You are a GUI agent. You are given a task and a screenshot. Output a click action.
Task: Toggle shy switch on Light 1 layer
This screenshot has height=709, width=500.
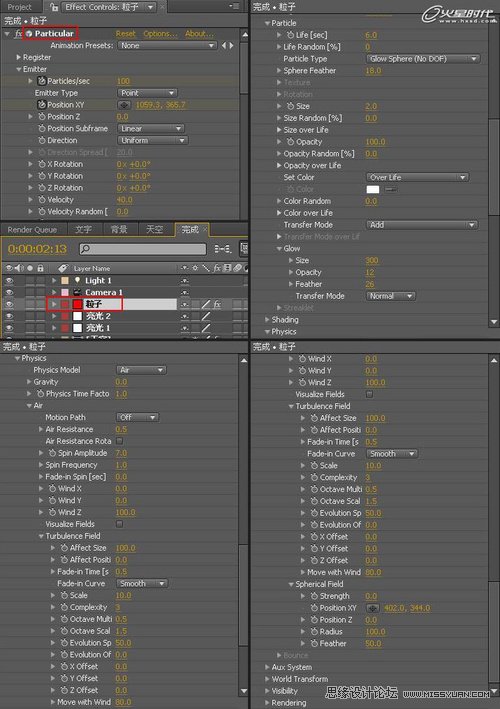(x=184, y=280)
